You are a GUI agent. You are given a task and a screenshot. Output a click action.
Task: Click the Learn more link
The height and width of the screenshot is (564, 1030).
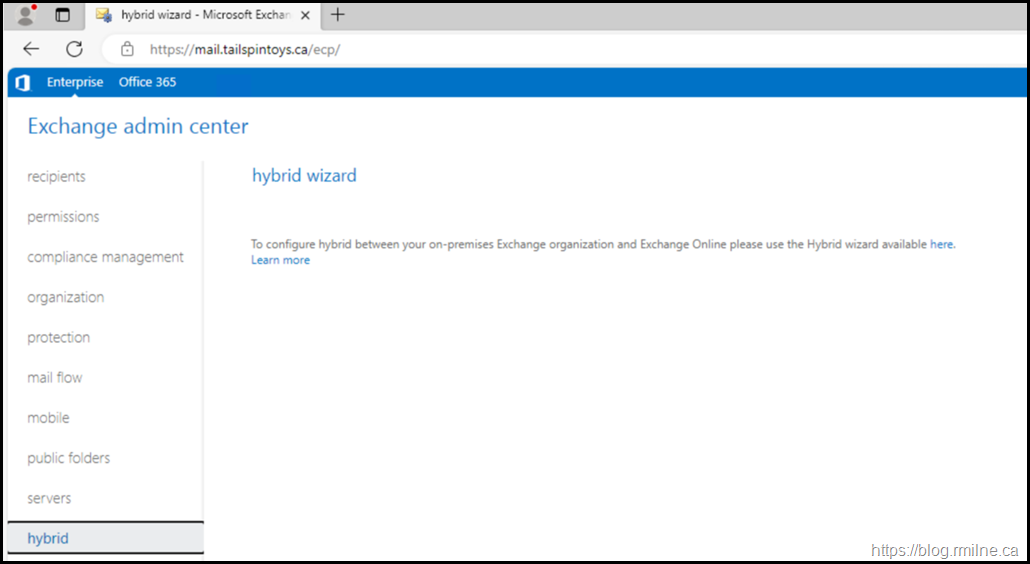tap(280, 260)
